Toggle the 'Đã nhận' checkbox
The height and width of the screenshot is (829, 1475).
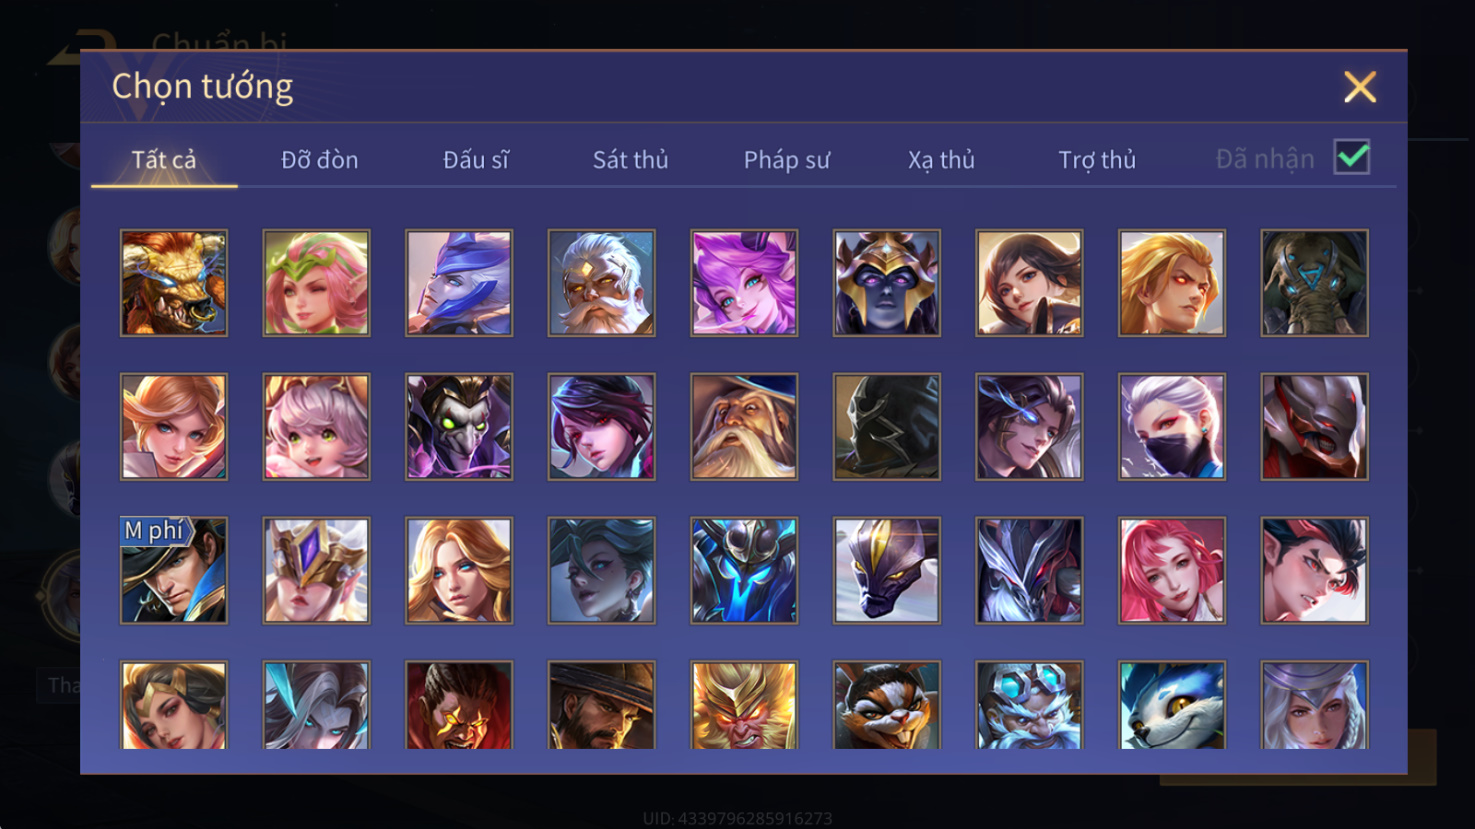[x=1352, y=157]
